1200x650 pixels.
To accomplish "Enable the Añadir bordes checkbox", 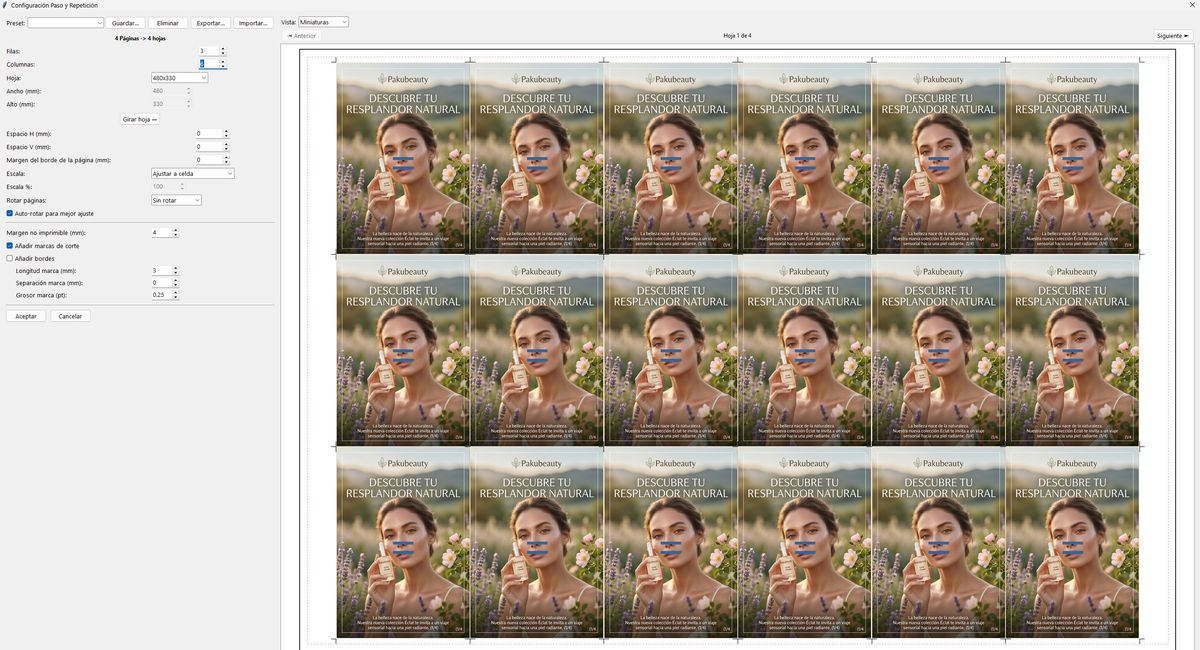I will pos(10,258).
